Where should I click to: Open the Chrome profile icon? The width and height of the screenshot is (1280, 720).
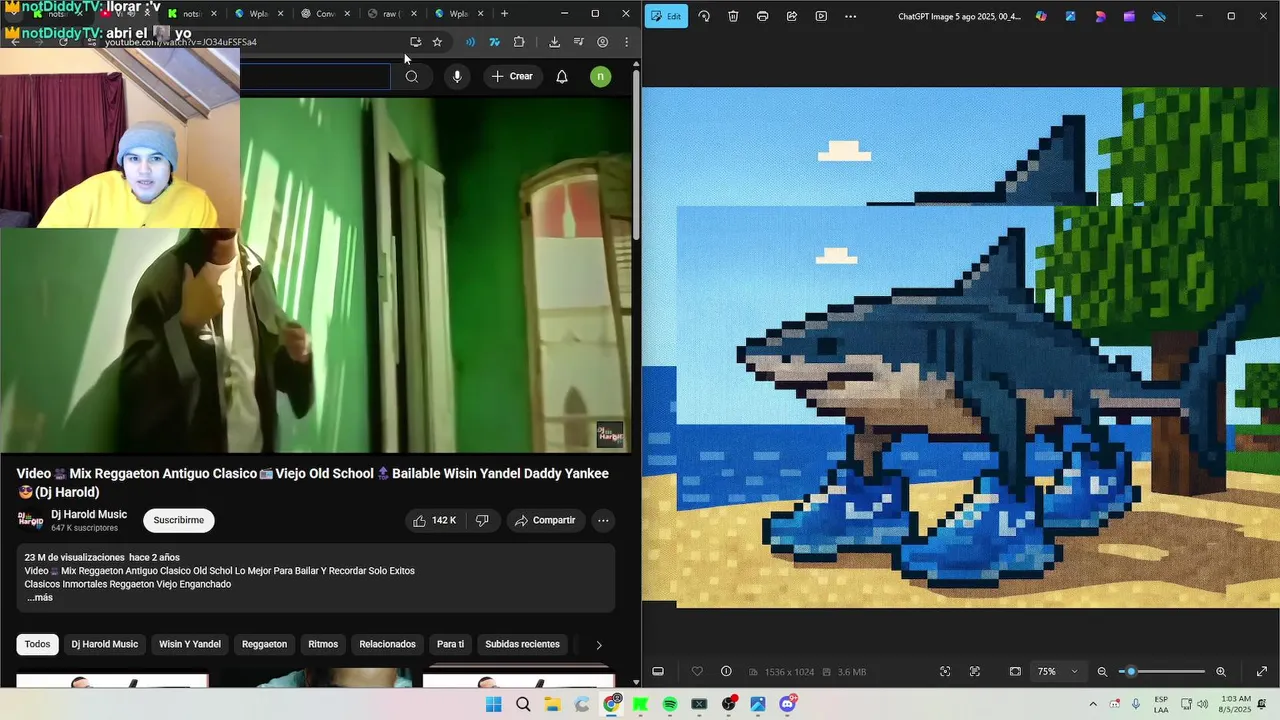coord(602,42)
